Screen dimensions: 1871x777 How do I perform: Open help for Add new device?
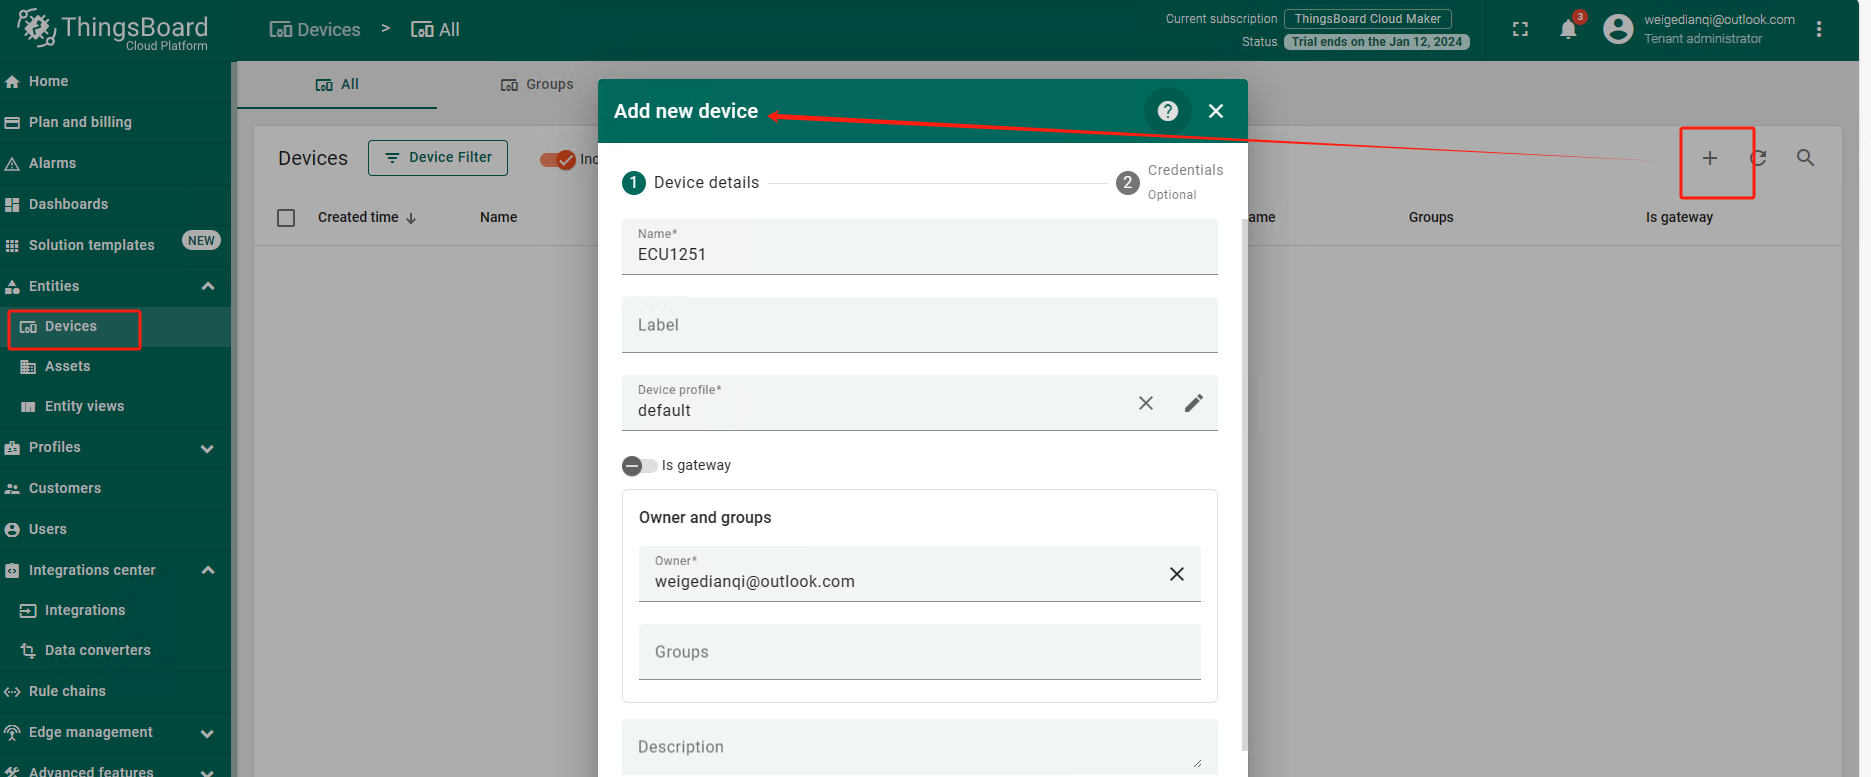(1167, 111)
